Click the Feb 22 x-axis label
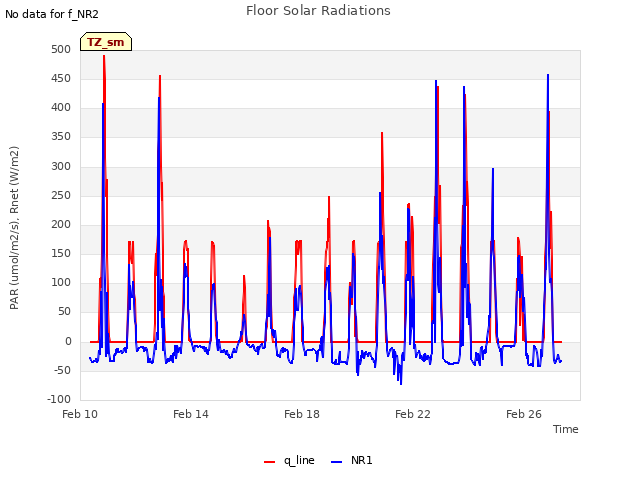 (x=413, y=414)
